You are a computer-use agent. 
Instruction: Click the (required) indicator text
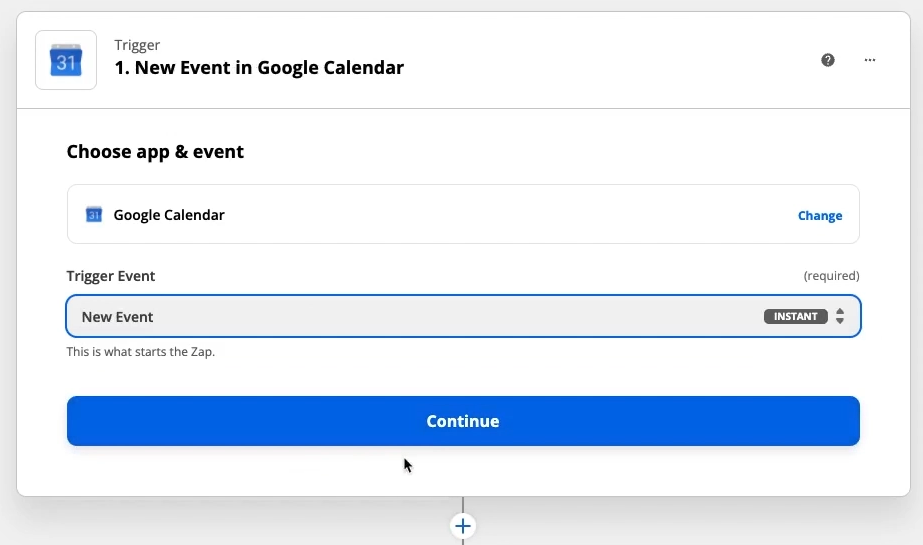[831, 276]
